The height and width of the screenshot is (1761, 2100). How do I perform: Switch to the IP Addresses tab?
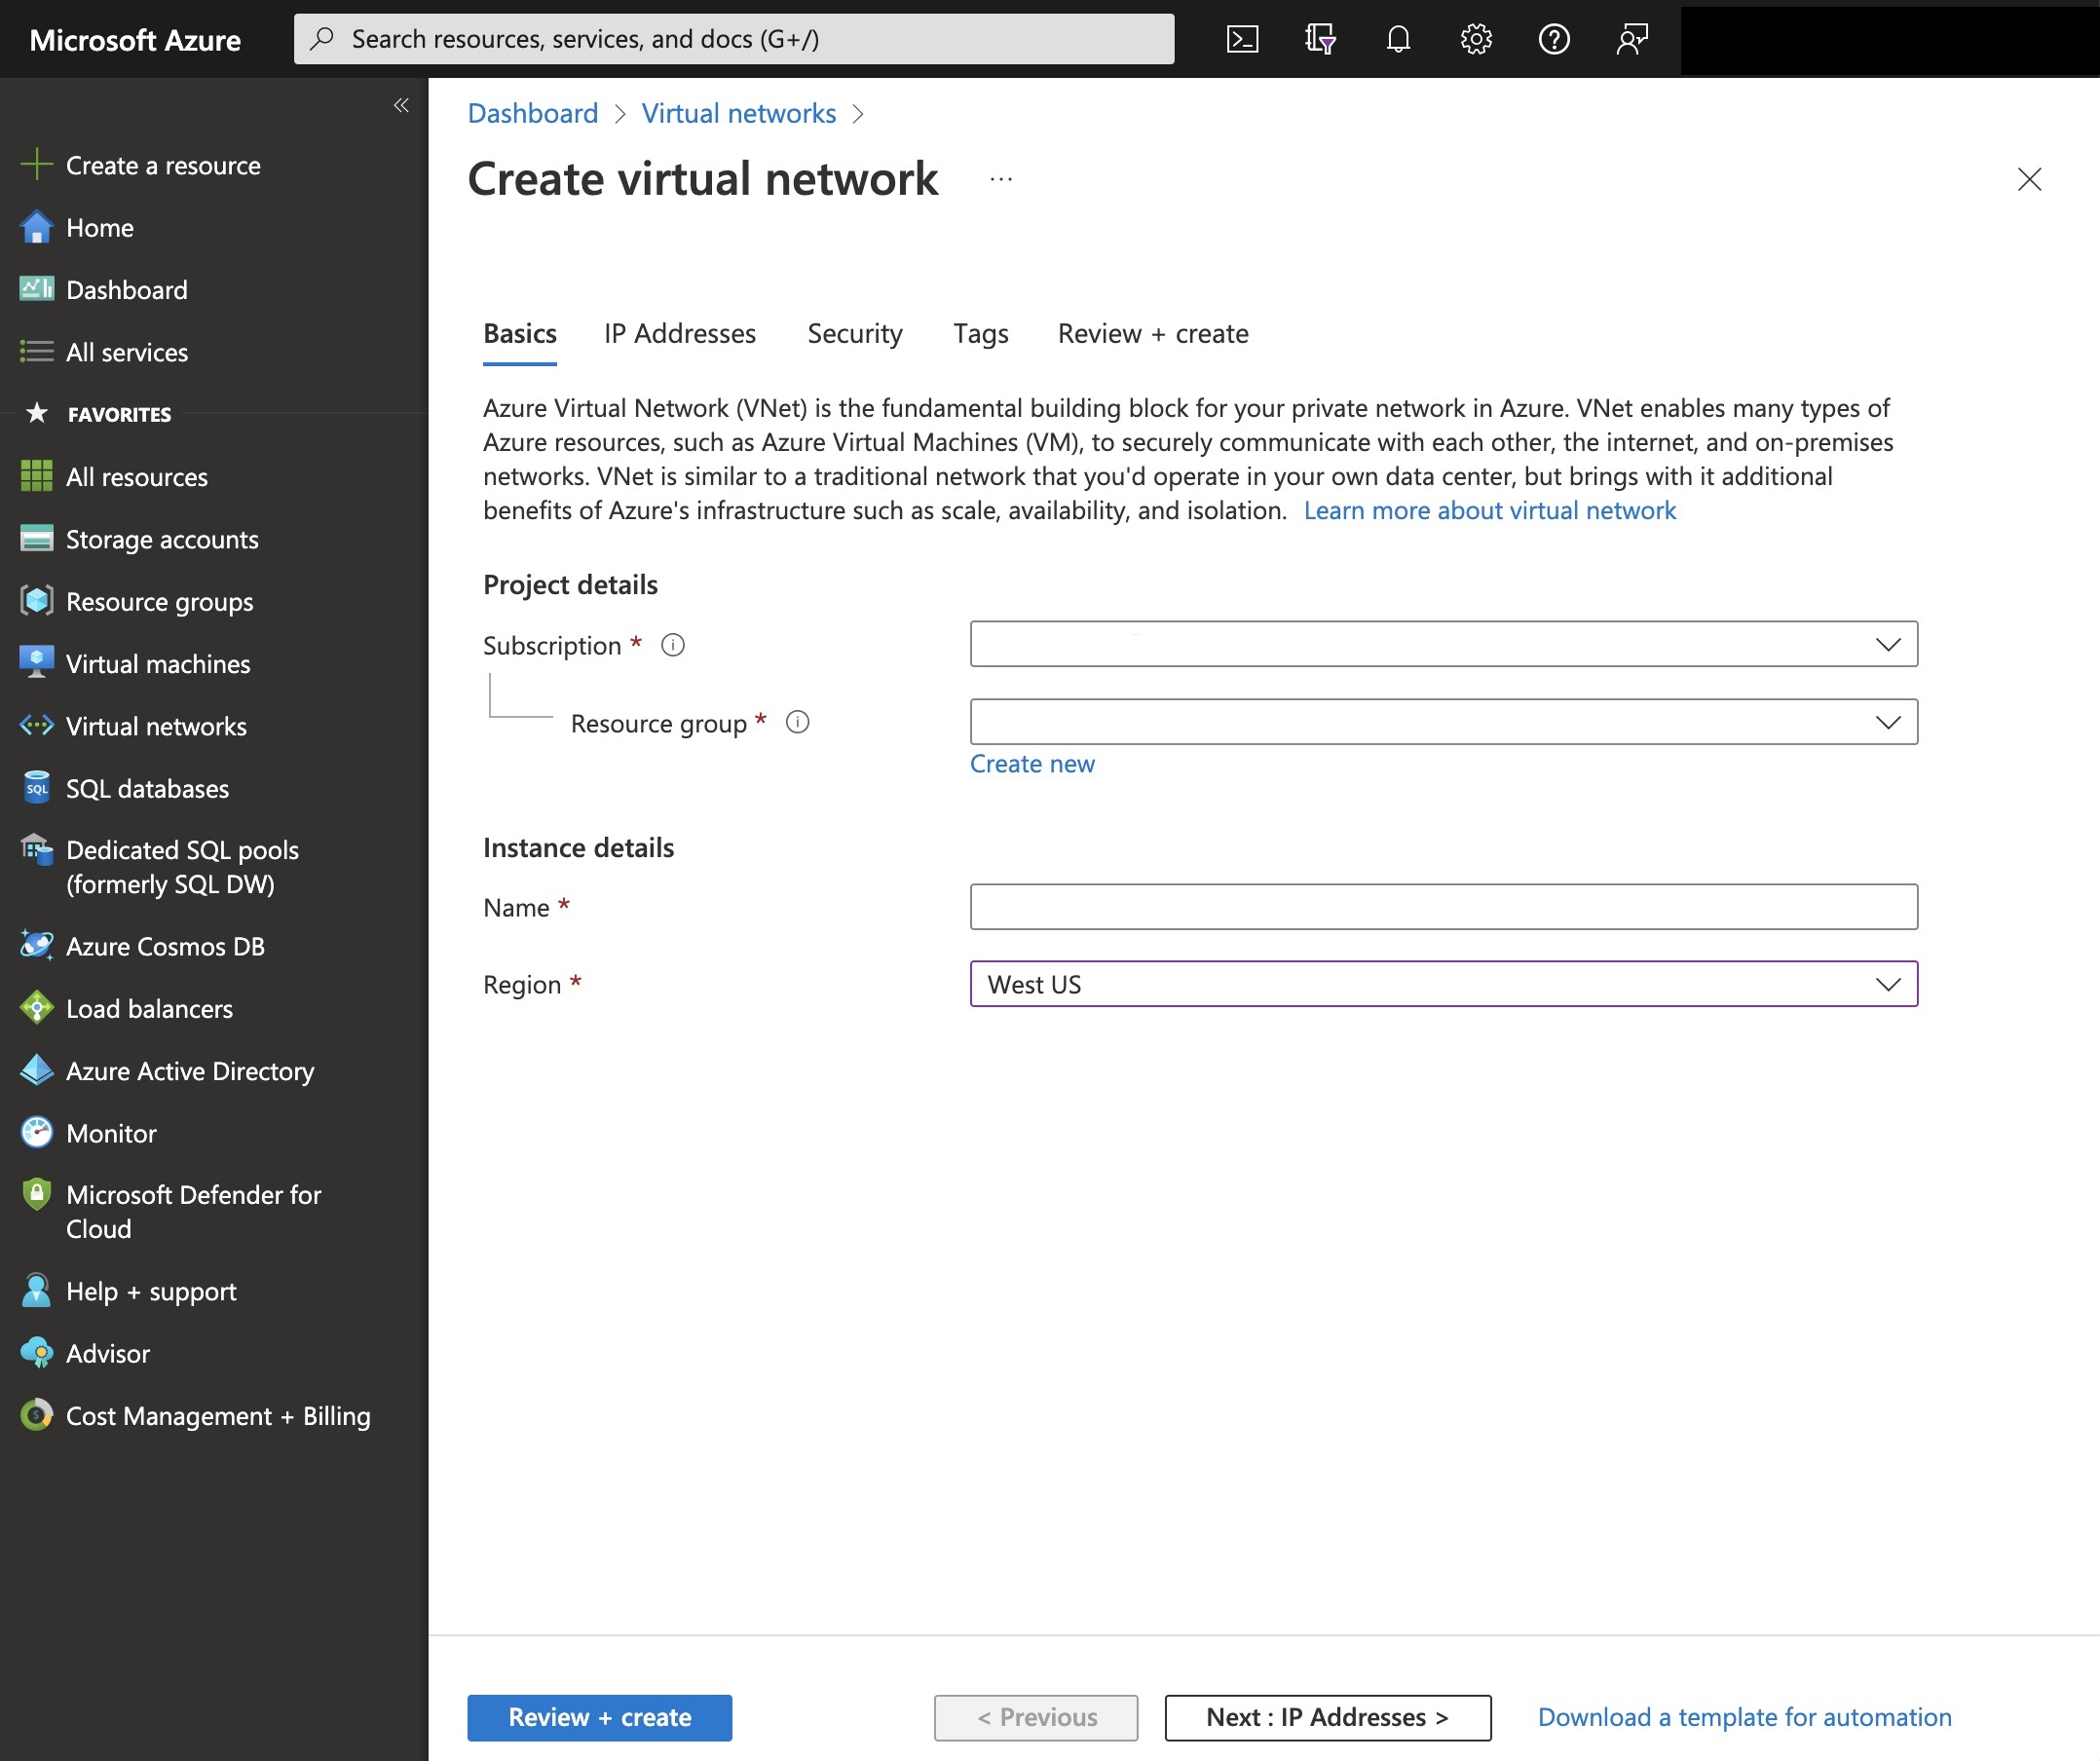680,333
